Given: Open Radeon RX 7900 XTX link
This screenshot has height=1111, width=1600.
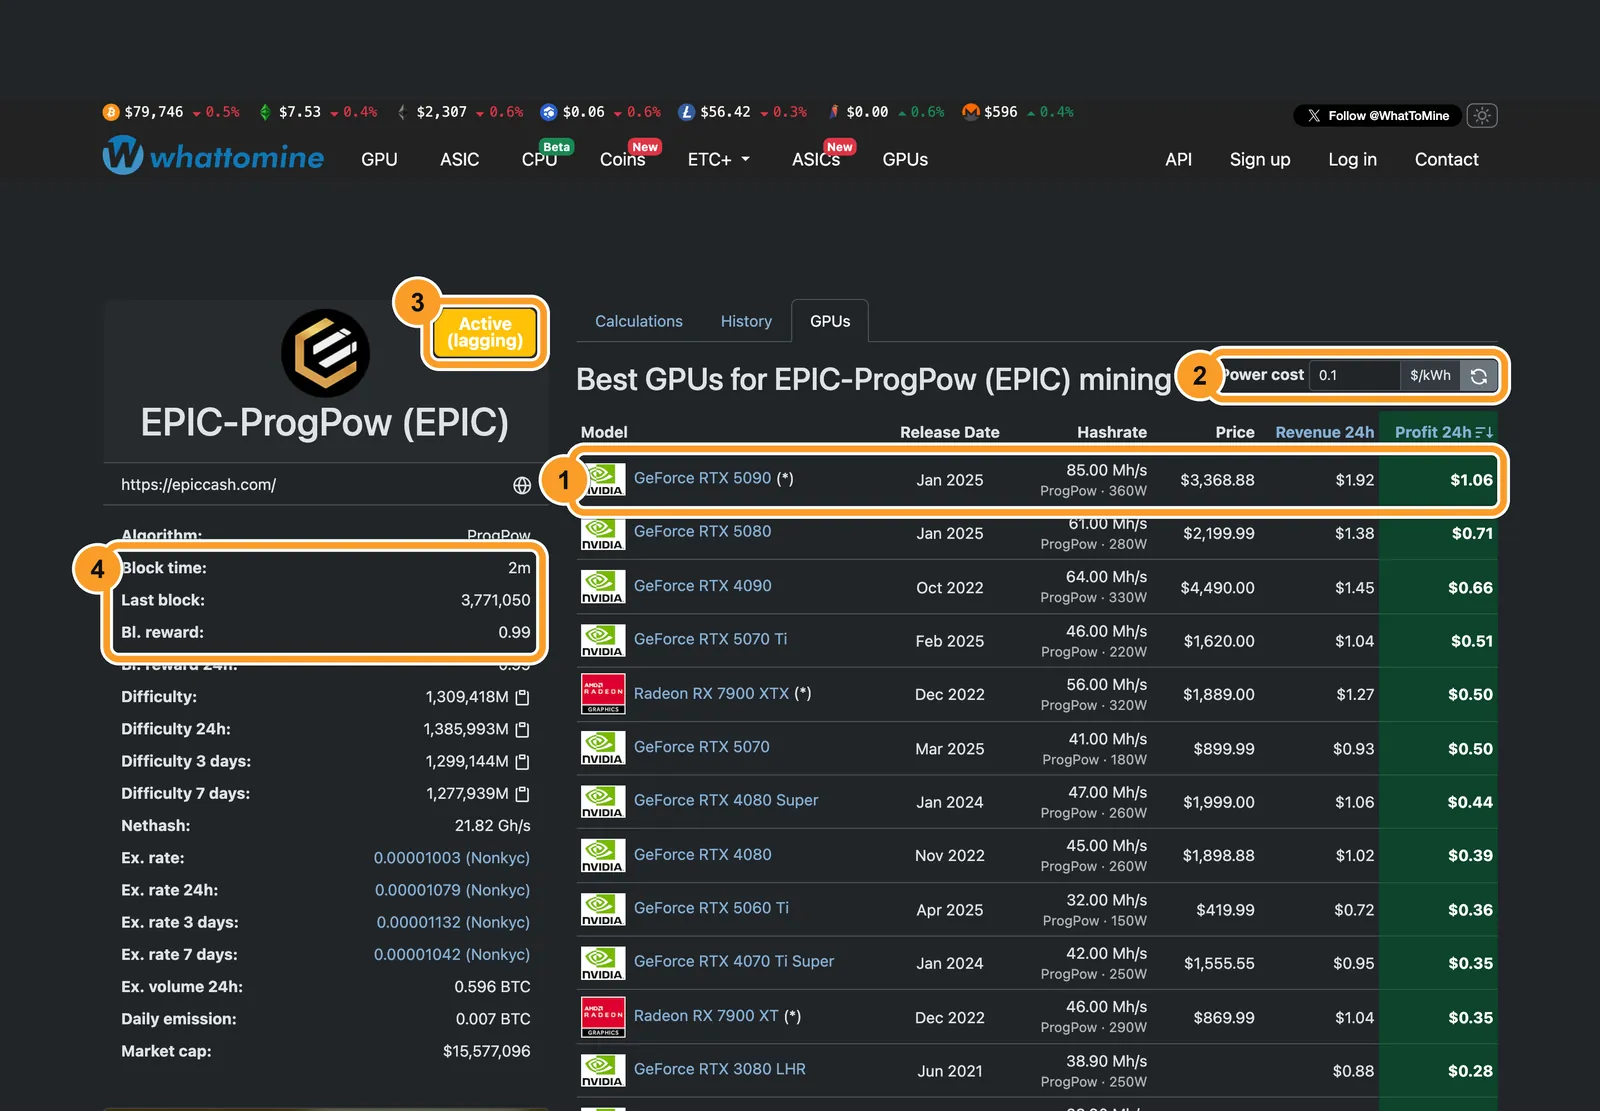Looking at the screenshot, I should click(712, 693).
